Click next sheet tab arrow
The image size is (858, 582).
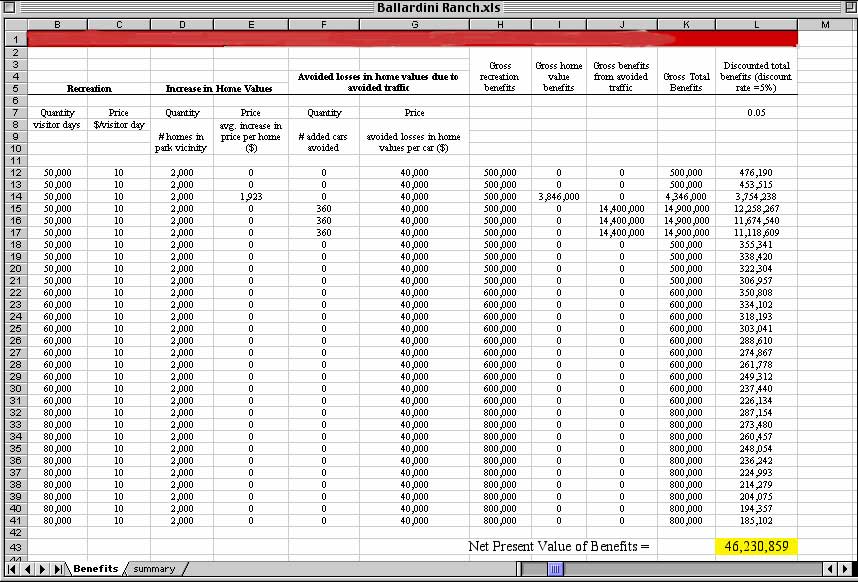[x=42, y=569]
